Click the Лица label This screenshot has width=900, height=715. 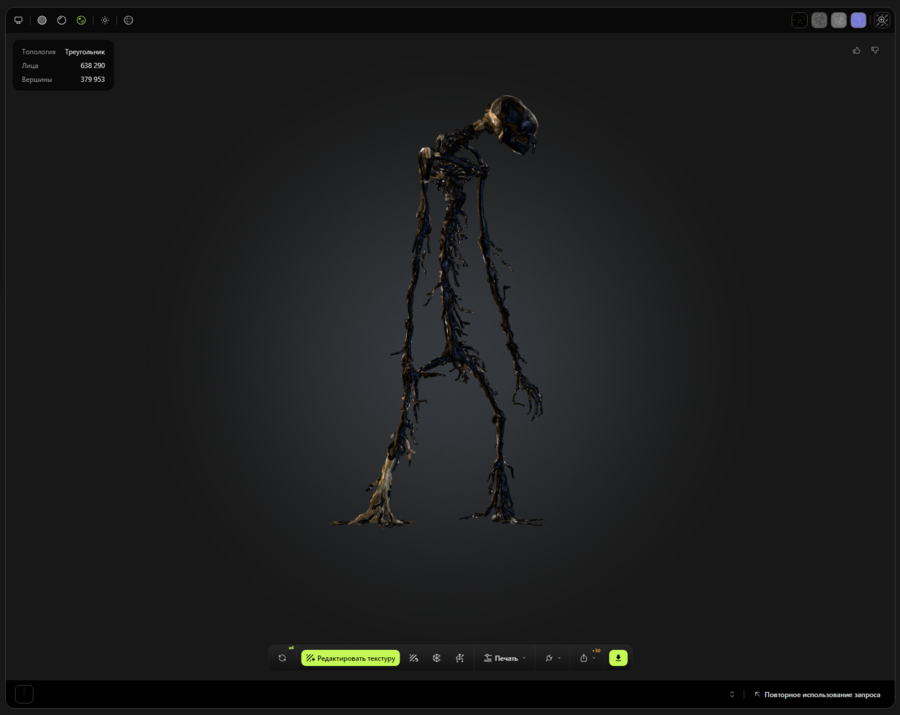30,65
